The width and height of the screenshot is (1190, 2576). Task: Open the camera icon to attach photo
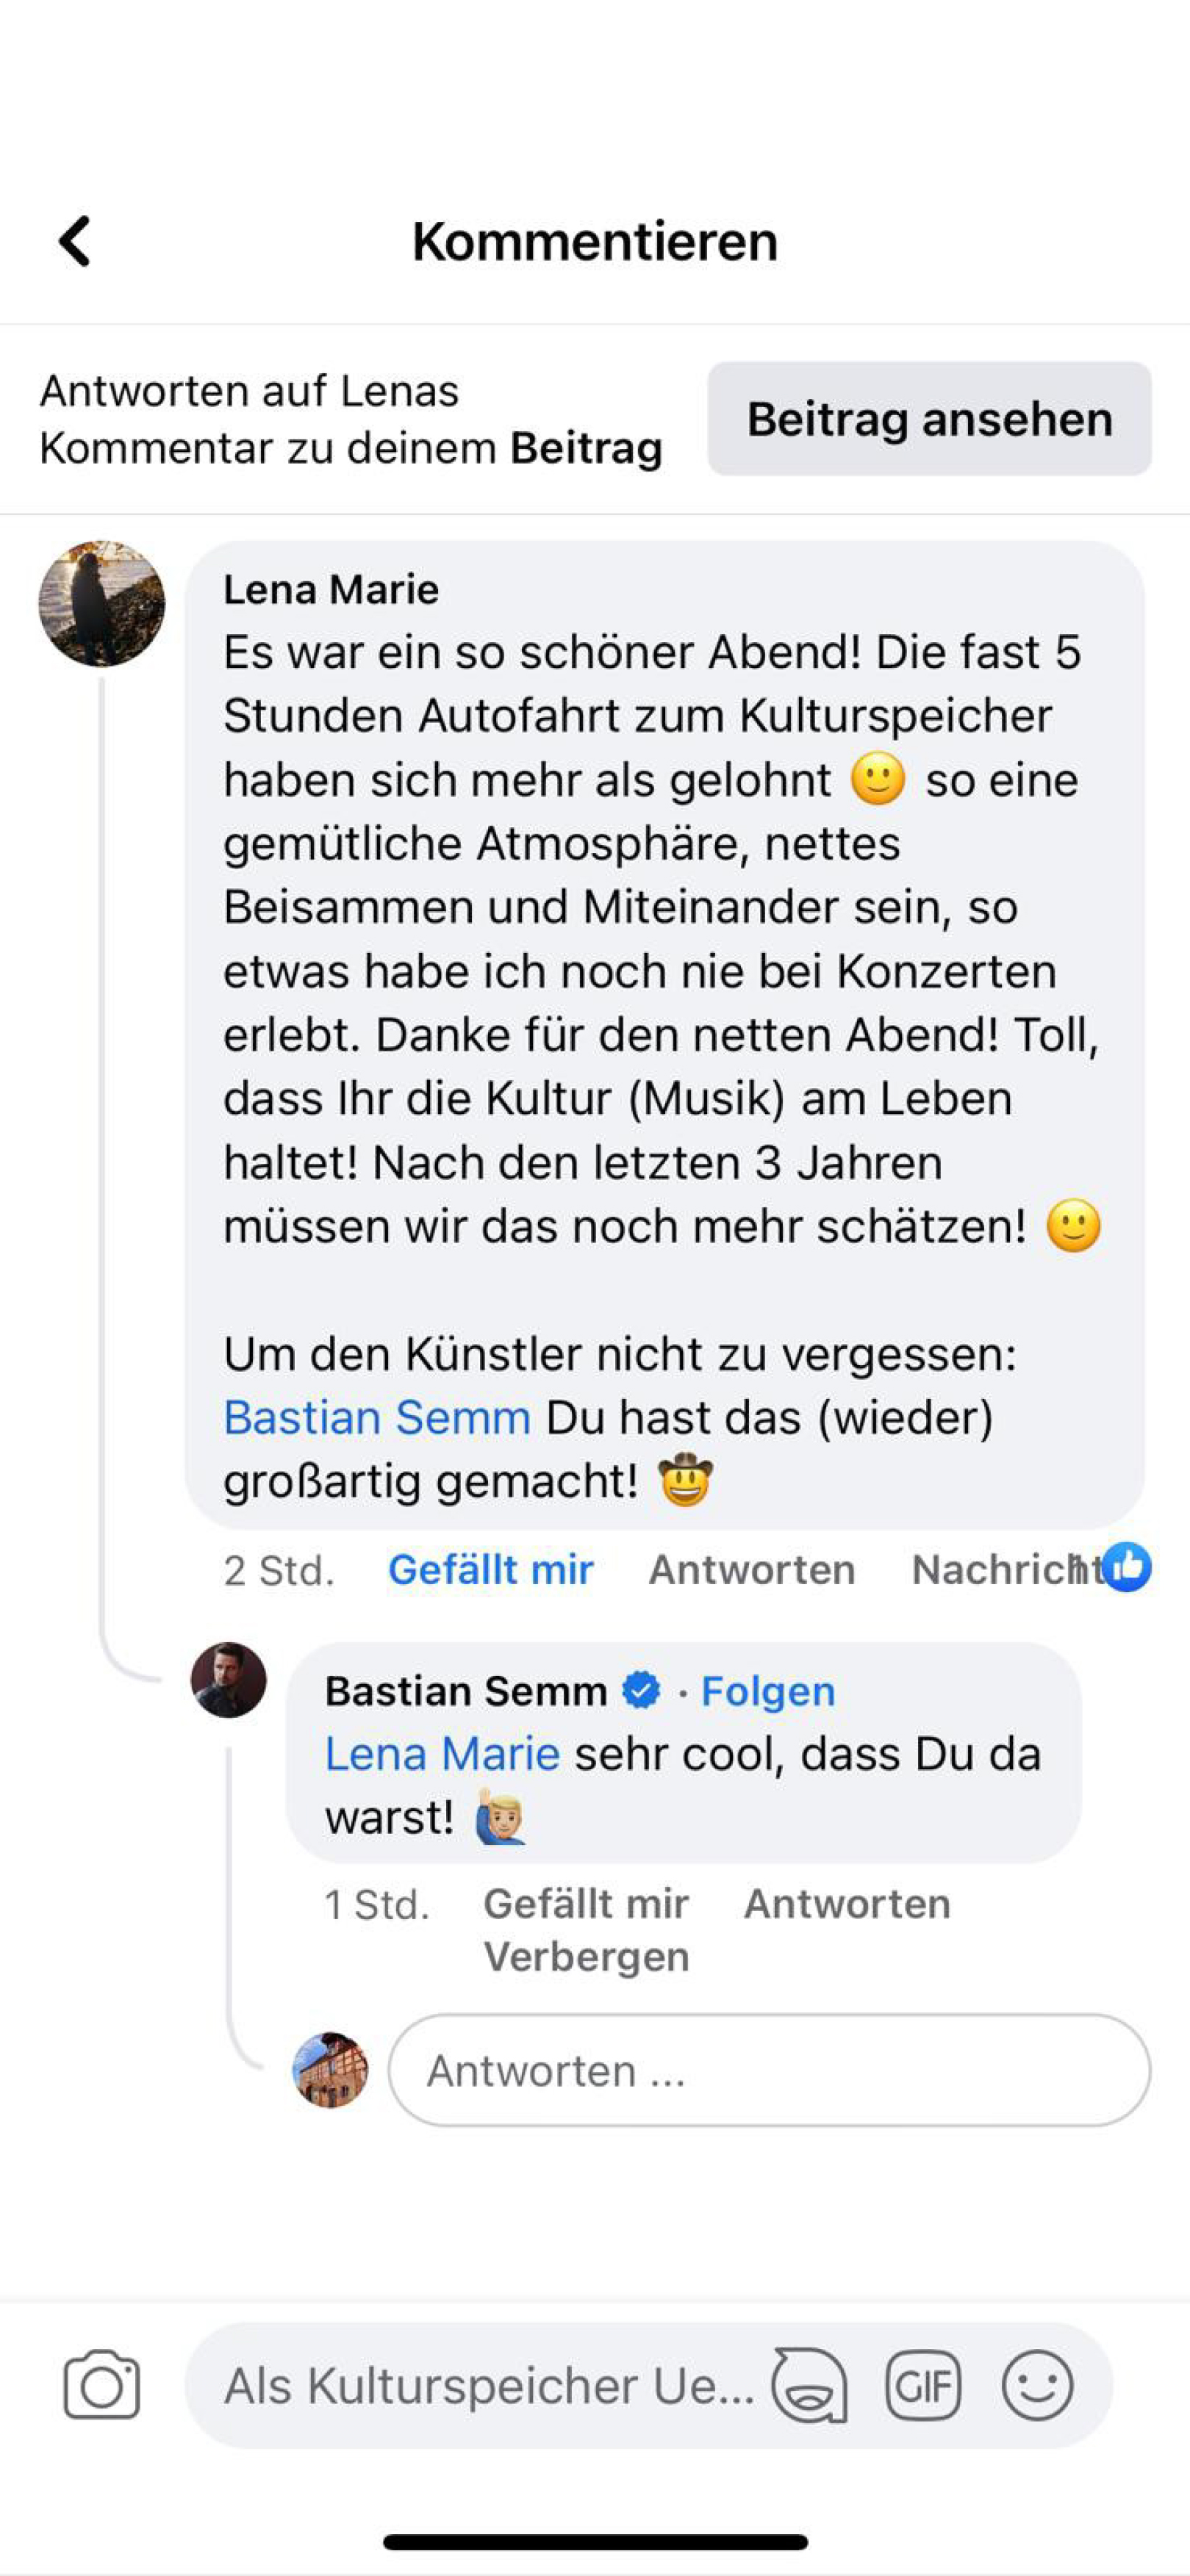(x=101, y=2385)
